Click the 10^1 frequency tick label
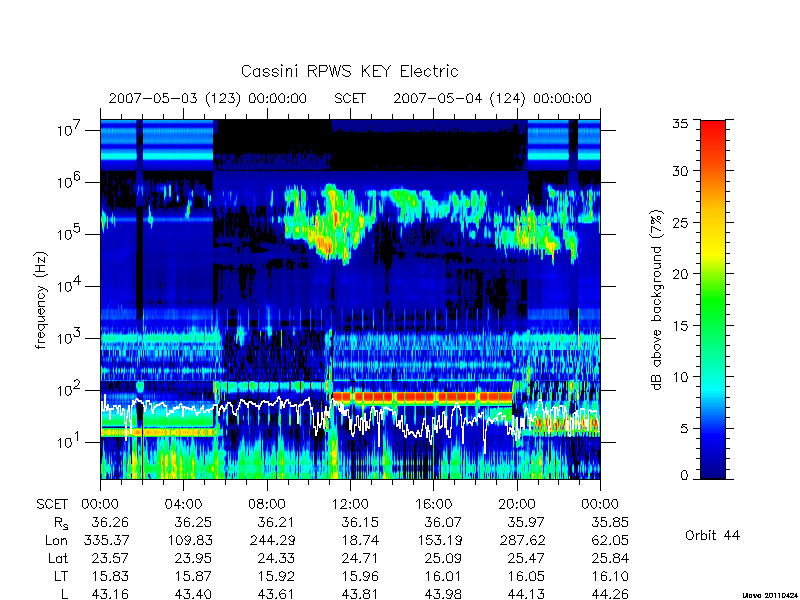This screenshot has height=600, width=800. click(70, 441)
